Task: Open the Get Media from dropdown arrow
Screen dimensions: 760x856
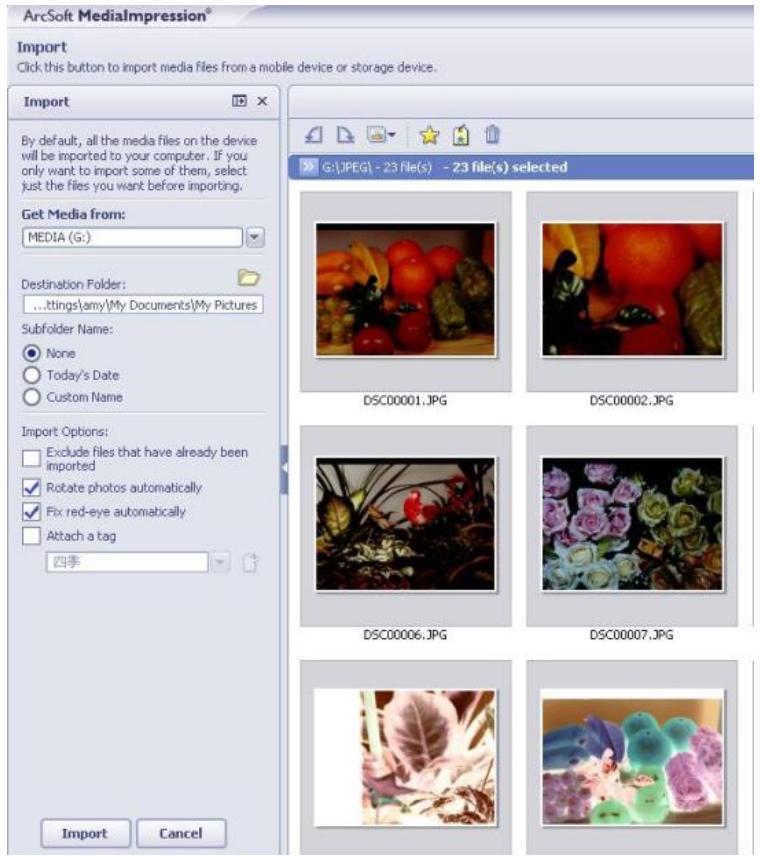Action: click(255, 237)
